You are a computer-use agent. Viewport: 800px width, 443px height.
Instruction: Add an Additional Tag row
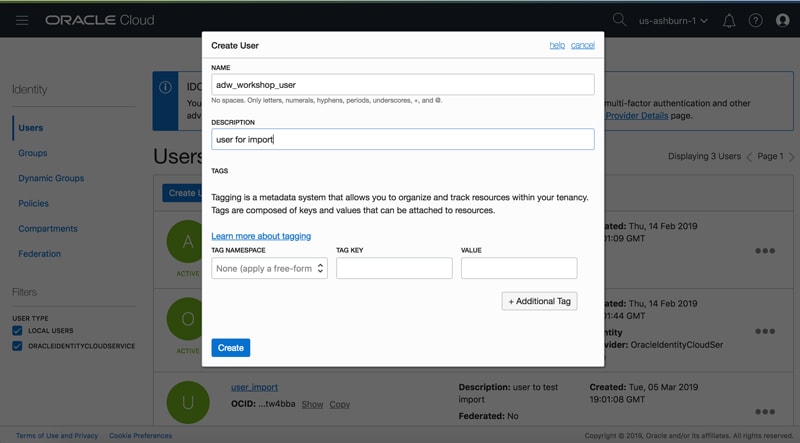coord(539,301)
